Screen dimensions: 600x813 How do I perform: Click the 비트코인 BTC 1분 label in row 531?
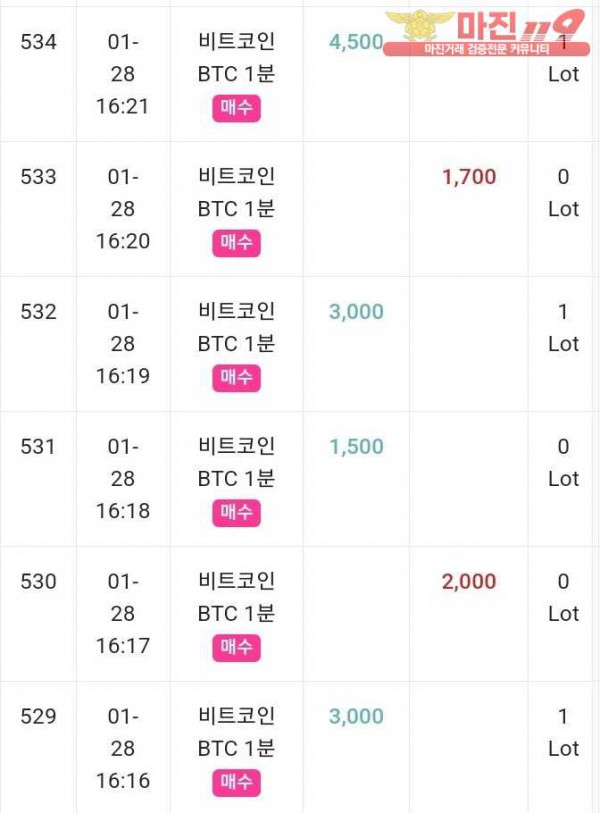(236, 462)
